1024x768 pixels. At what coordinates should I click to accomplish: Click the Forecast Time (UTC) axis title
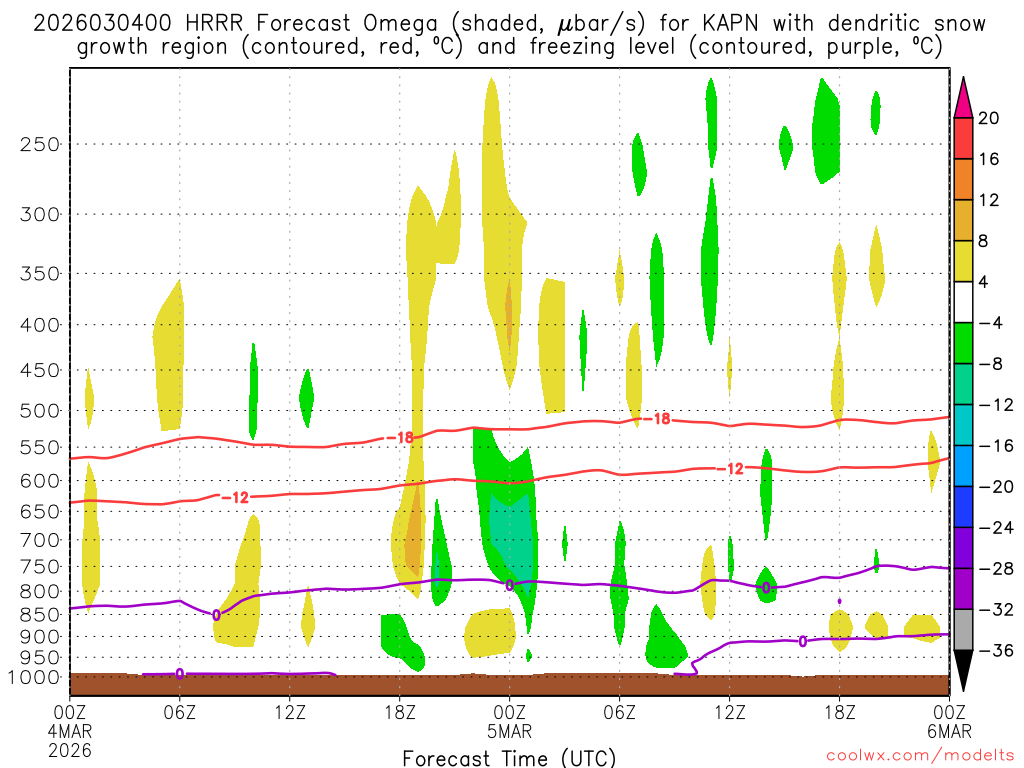(509, 758)
